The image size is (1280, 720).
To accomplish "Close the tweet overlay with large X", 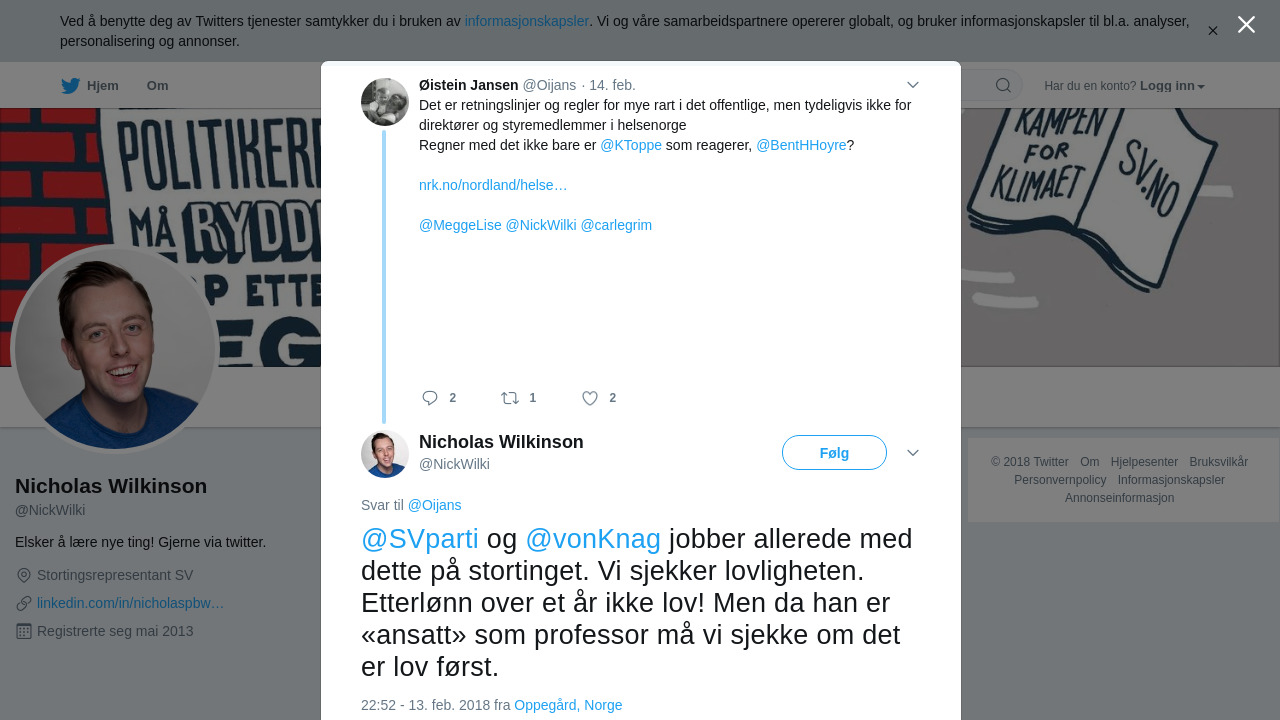I will (x=1246, y=25).
